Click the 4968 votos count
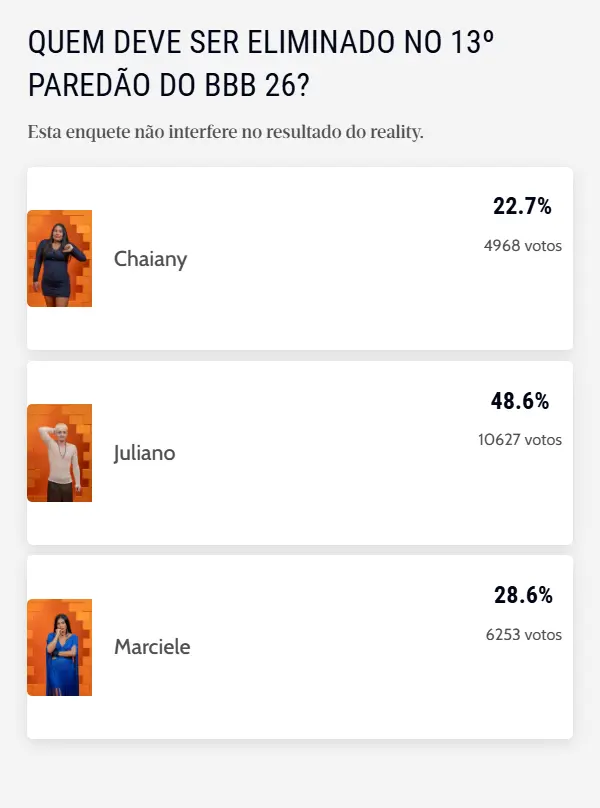The width and height of the screenshot is (600, 808). pyautogui.click(x=523, y=243)
